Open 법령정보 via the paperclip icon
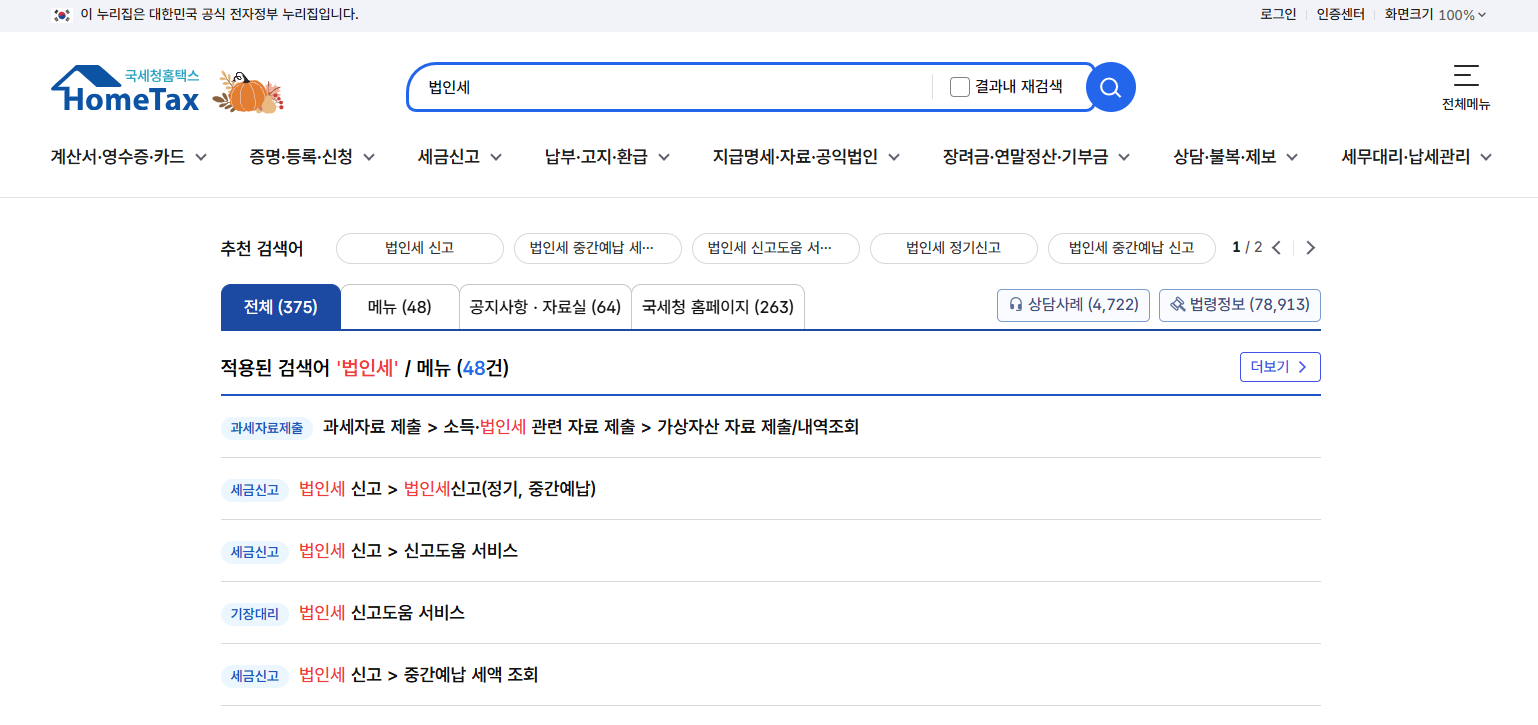The image size is (1538, 725). pyautogui.click(x=1239, y=305)
